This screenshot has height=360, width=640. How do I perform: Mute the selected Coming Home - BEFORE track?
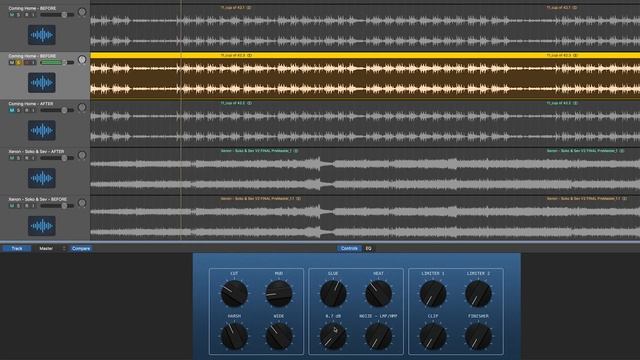(x=11, y=62)
